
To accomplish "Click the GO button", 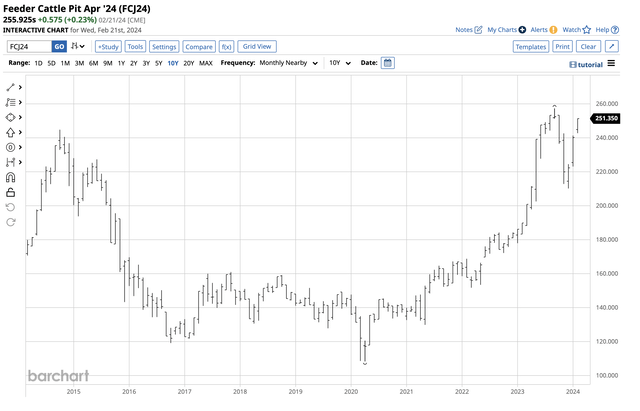I will coord(59,47).
